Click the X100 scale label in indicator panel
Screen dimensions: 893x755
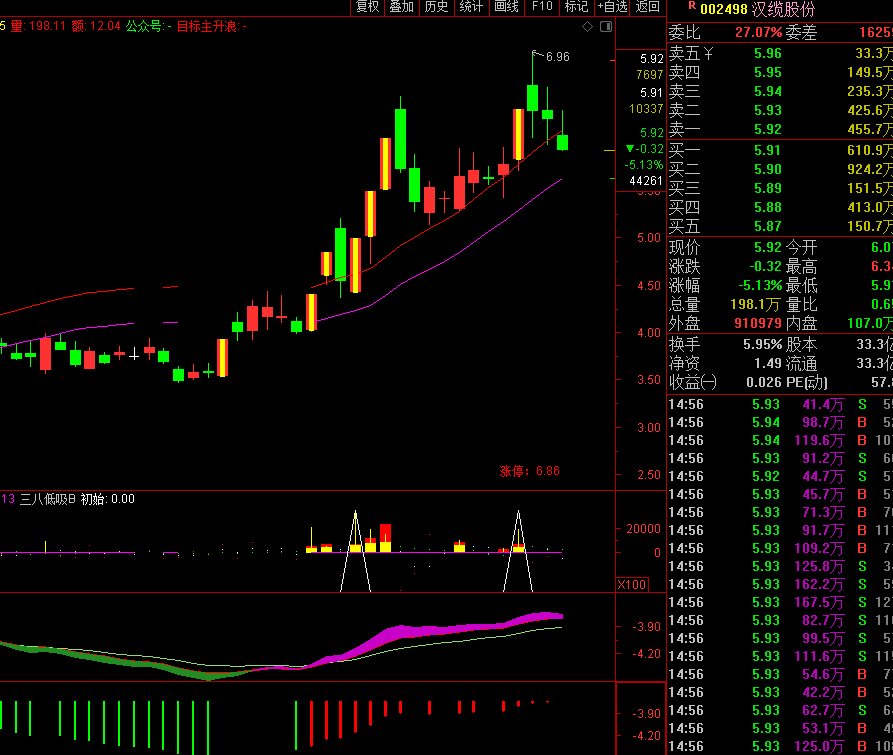click(x=632, y=584)
